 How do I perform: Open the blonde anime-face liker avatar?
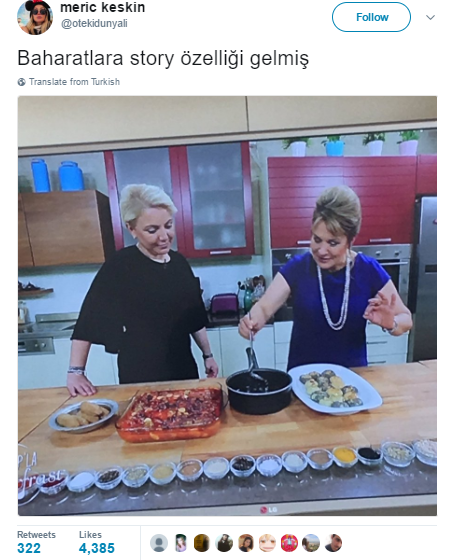[x=267, y=543]
